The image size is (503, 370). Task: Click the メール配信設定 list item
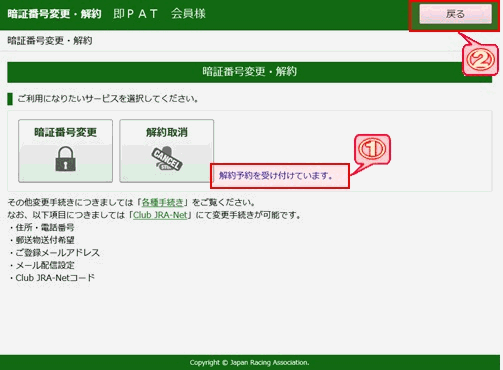[x=45, y=265]
